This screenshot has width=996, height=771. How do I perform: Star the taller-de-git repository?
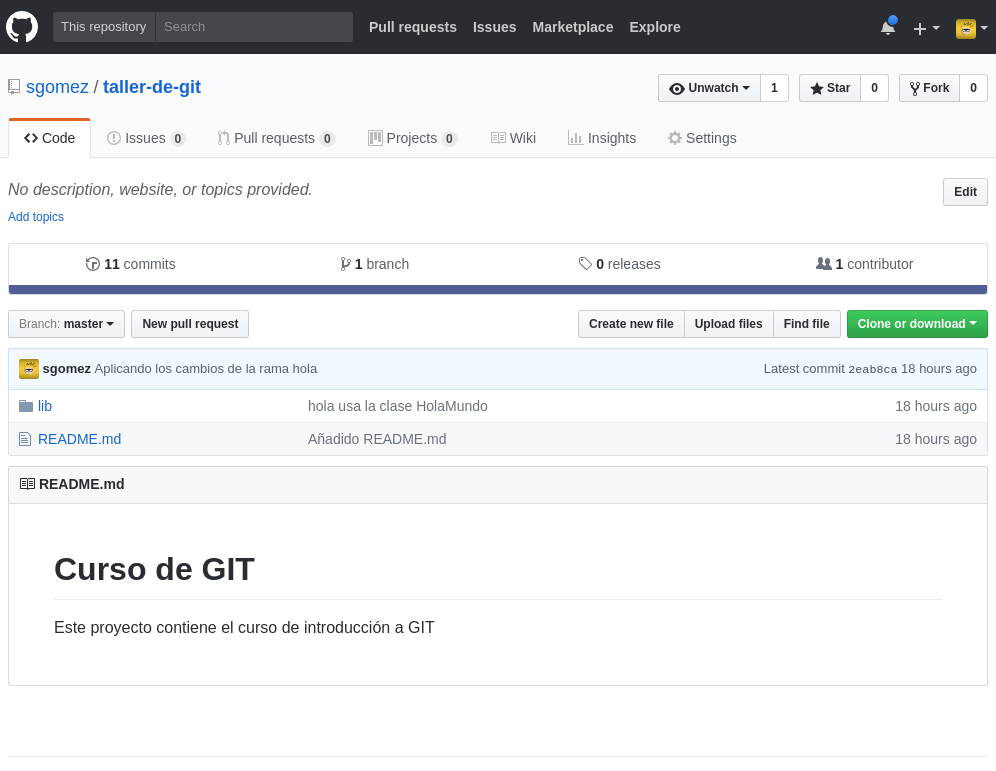(x=829, y=88)
